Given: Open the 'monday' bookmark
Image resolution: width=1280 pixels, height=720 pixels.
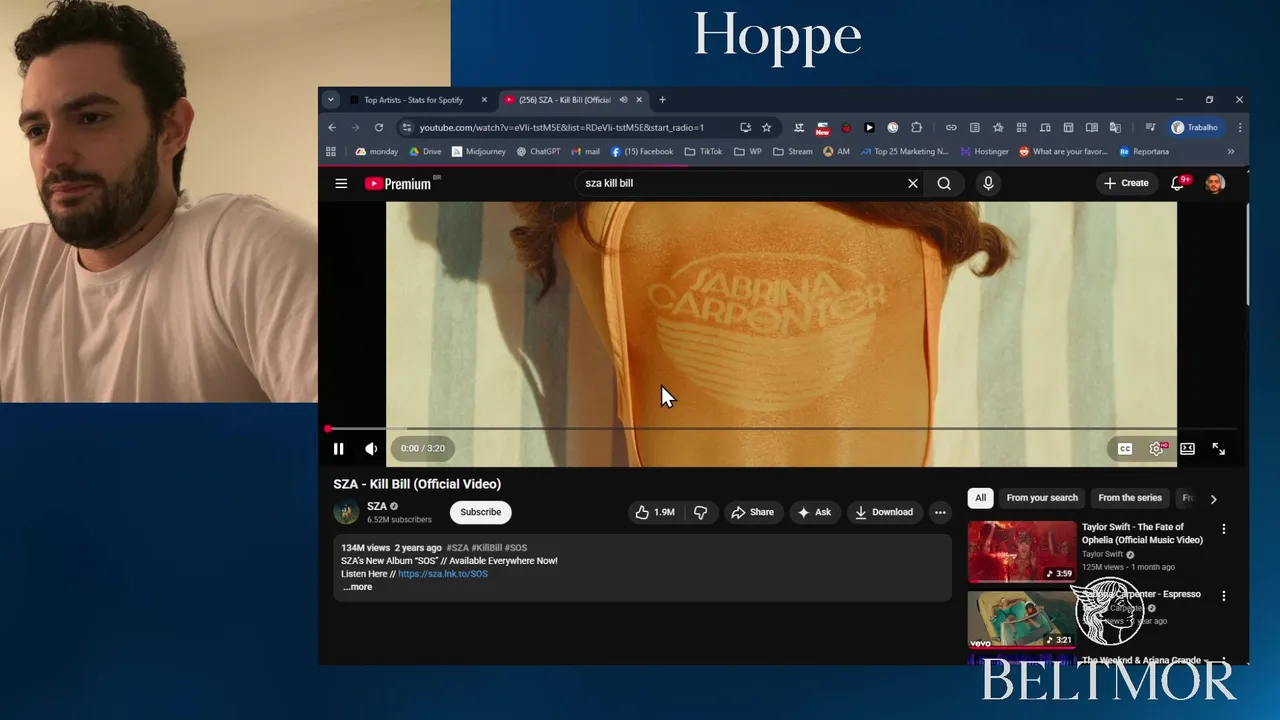Looking at the screenshot, I should [x=377, y=152].
